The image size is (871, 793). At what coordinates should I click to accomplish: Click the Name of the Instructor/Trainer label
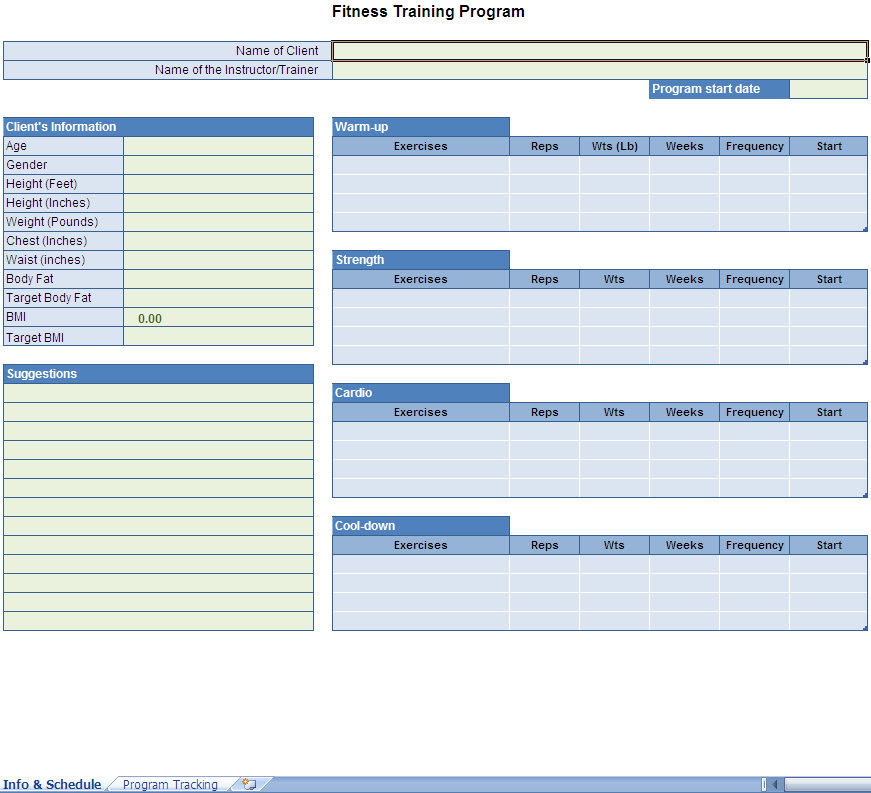pyautogui.click(x=236, y=70)
